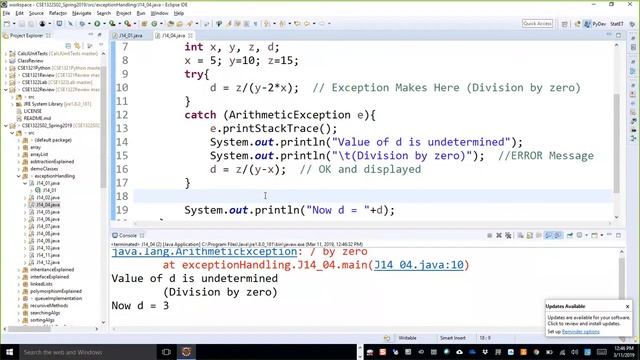The image size is (640, 360).
Task: Click the New file toolbar icon
Action: [x=7, y=24]
